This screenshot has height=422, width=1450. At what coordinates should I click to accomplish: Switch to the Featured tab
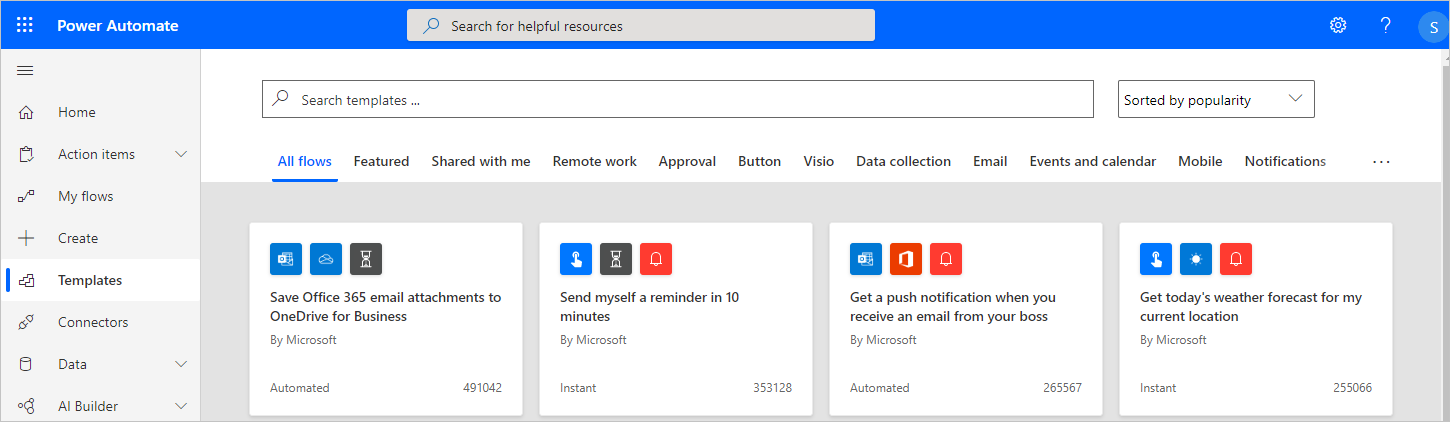381,161
